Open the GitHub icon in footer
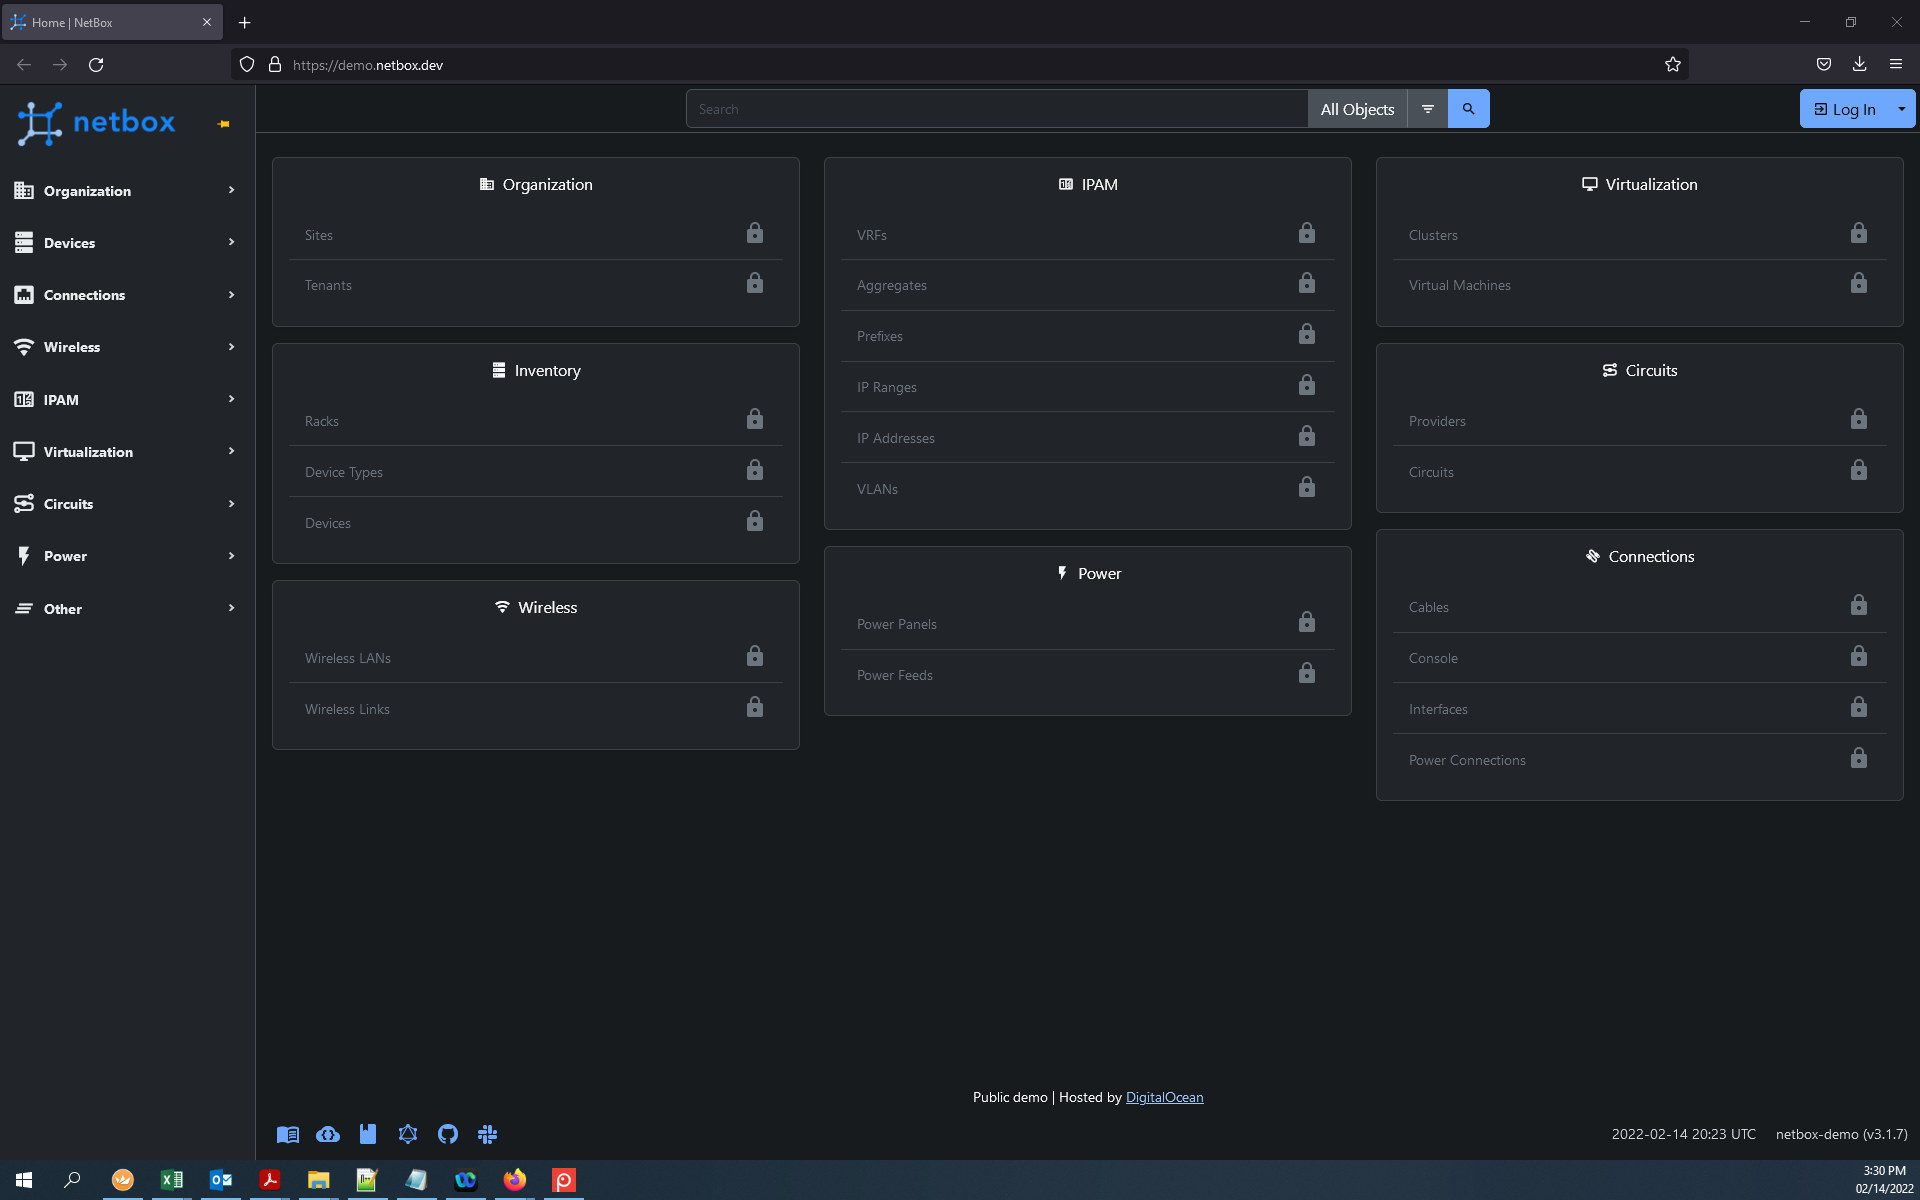 pyautogui.click(x=448, y=1134)
